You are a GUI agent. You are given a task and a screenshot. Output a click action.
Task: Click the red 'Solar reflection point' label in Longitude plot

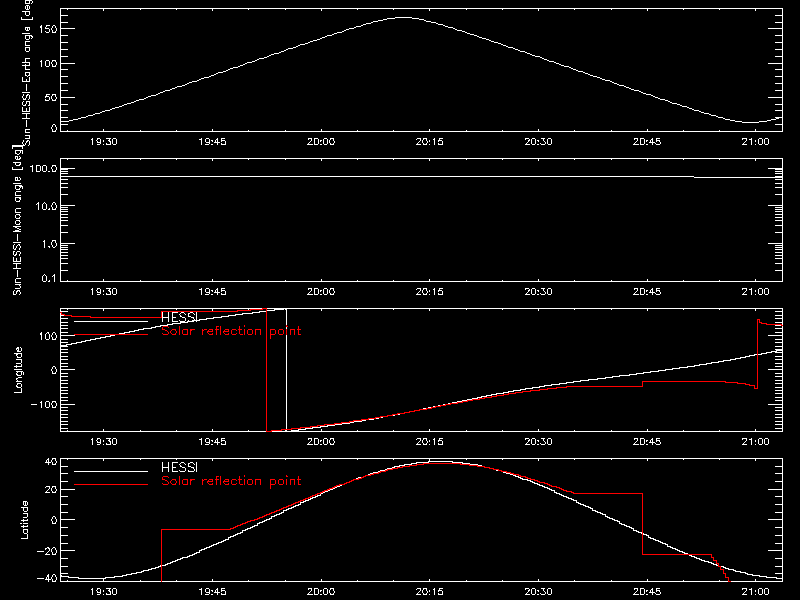coord(231,331)
